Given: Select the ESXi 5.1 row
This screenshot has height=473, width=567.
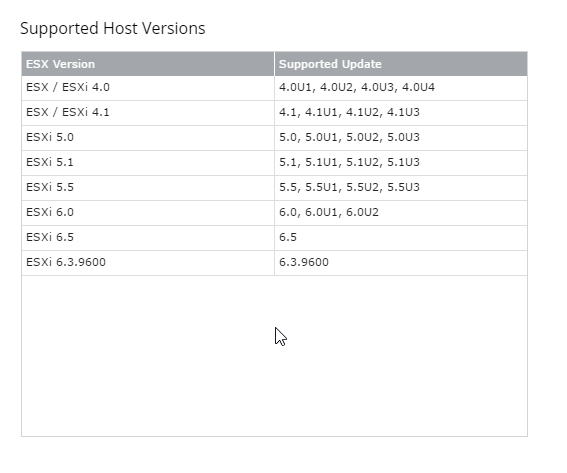Looking at the screenshot, I should pyautogui.click(x=274, y=163).
